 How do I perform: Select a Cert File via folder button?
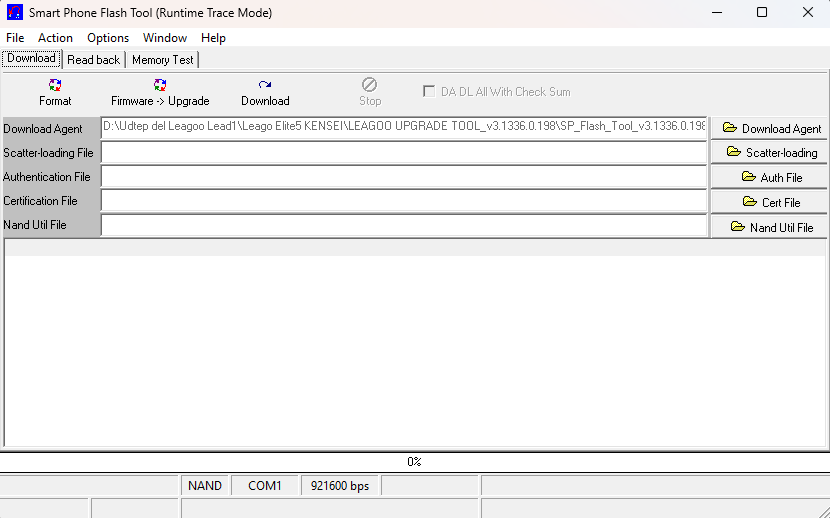pos(769,202)
